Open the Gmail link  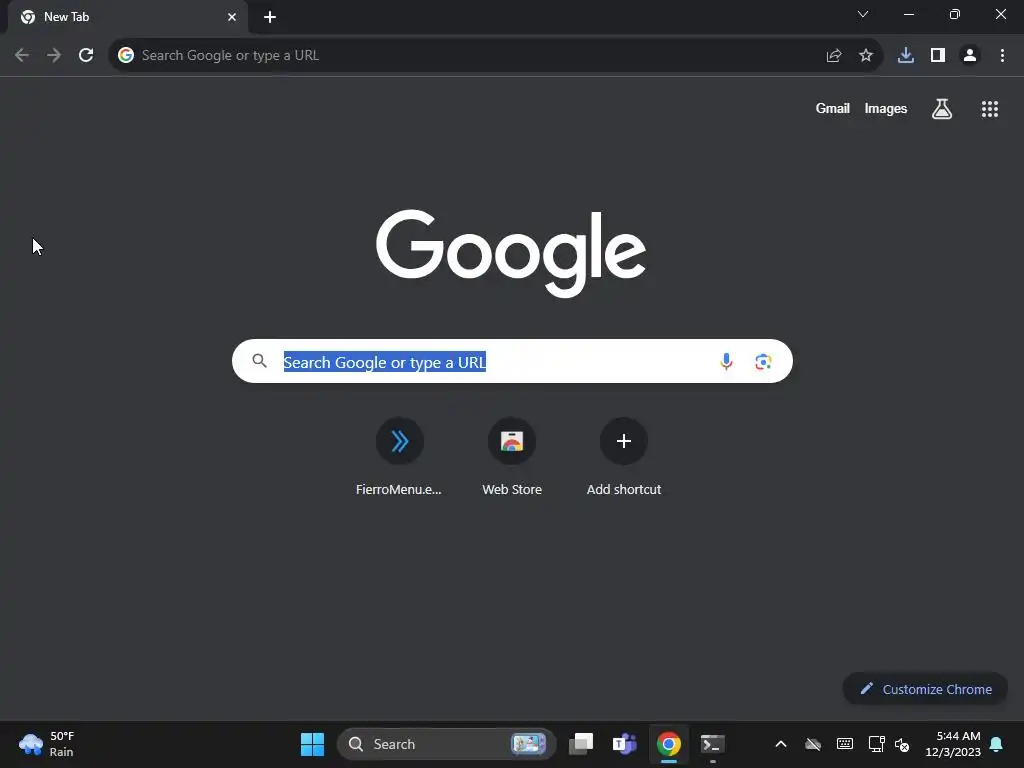833,108
